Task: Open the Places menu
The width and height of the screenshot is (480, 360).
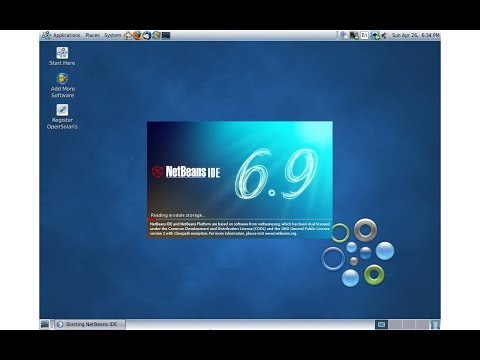Action: tap(92, 35)
